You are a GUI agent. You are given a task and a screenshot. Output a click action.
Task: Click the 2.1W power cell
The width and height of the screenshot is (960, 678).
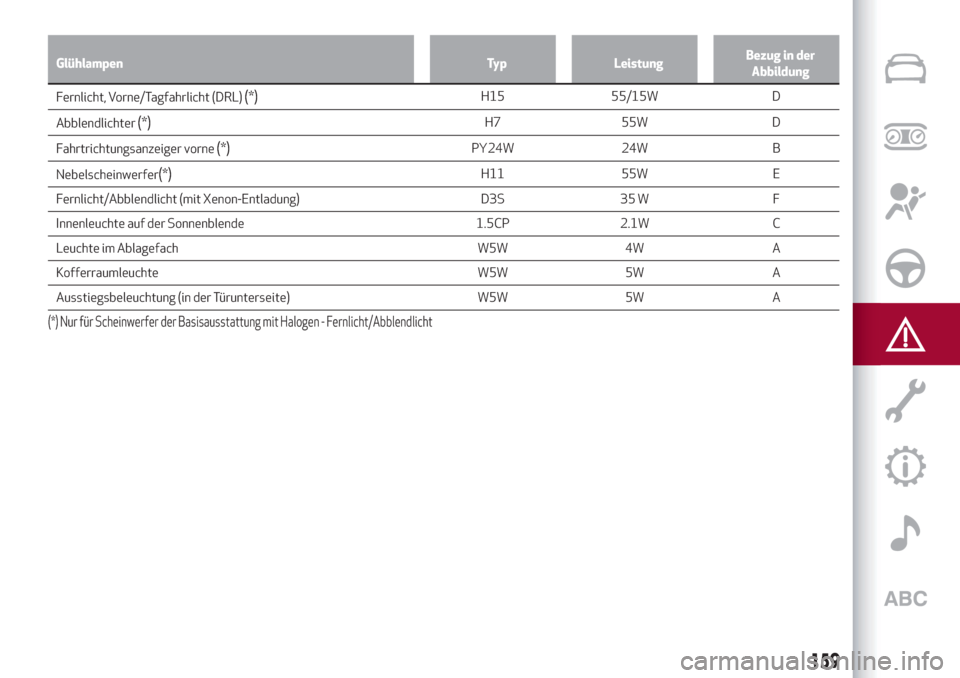pos(634,223)
